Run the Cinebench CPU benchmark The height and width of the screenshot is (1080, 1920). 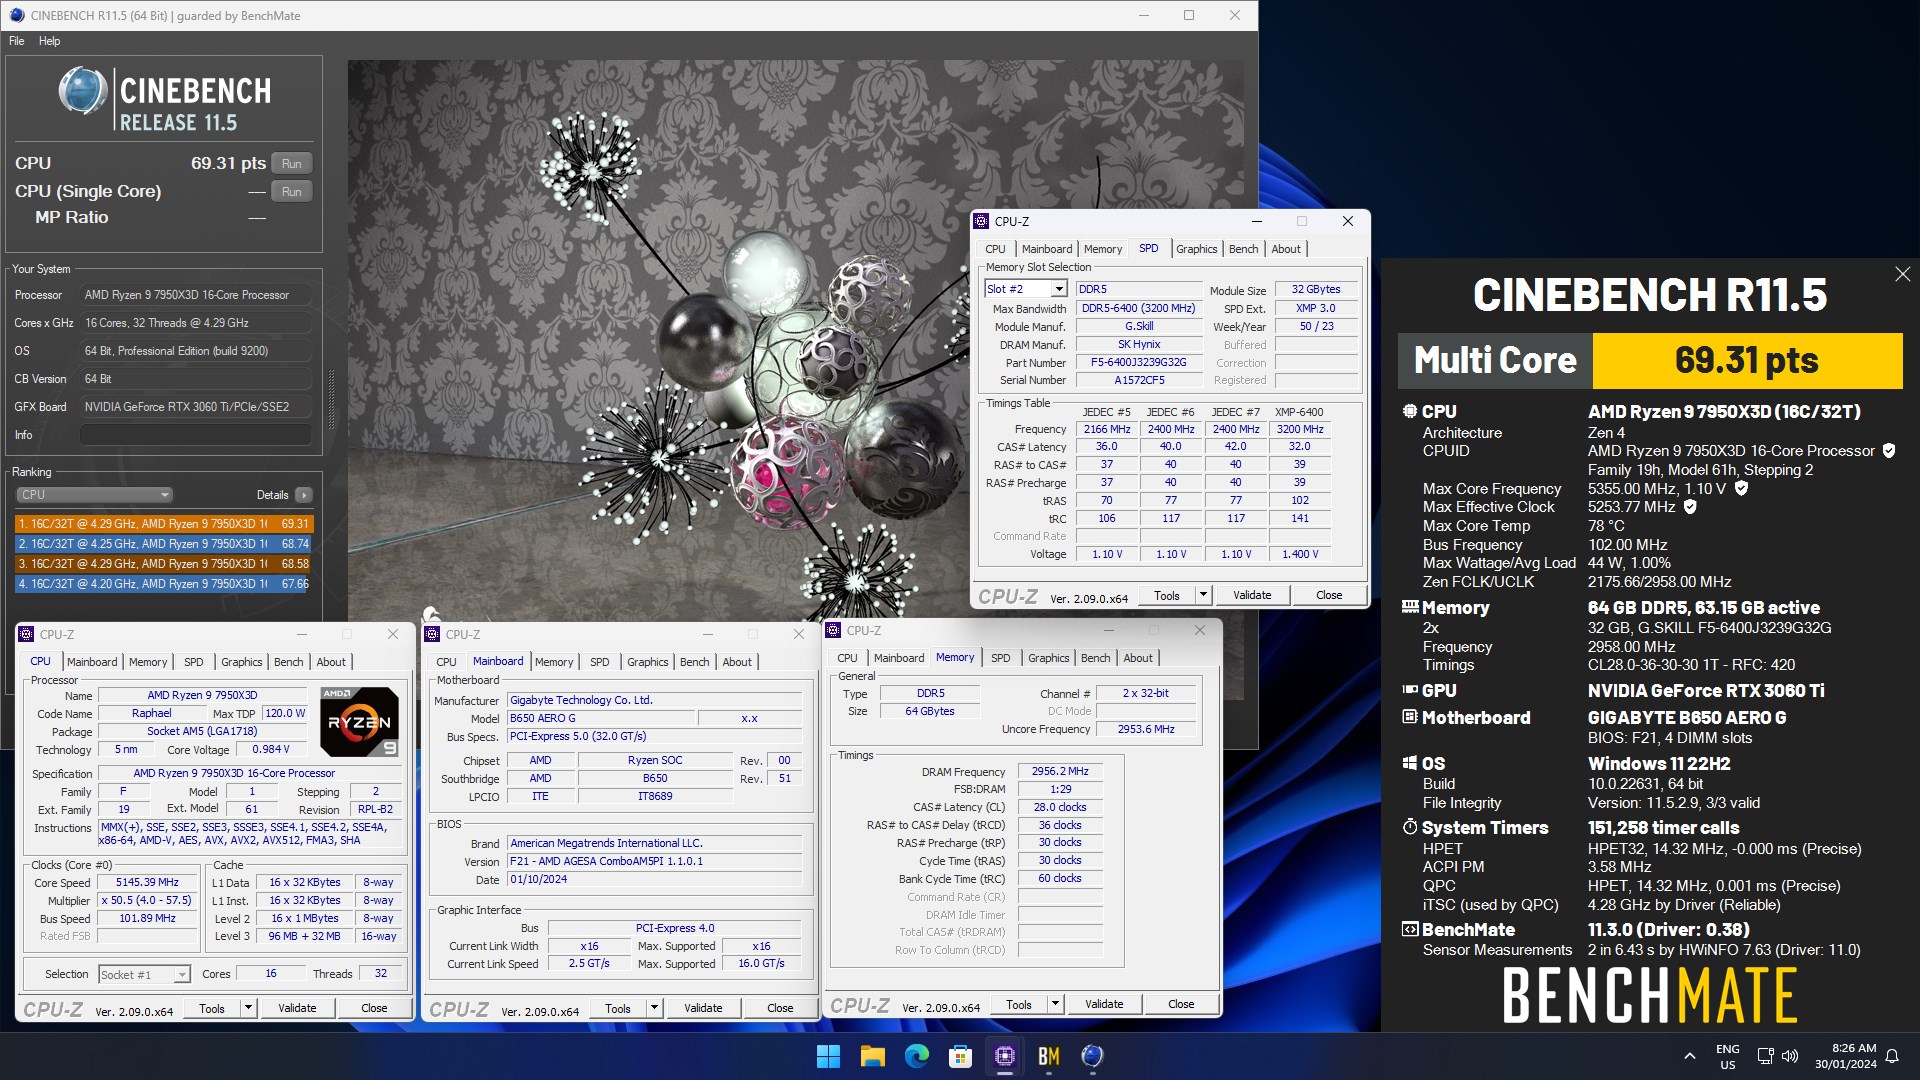(x=291, y=163)
